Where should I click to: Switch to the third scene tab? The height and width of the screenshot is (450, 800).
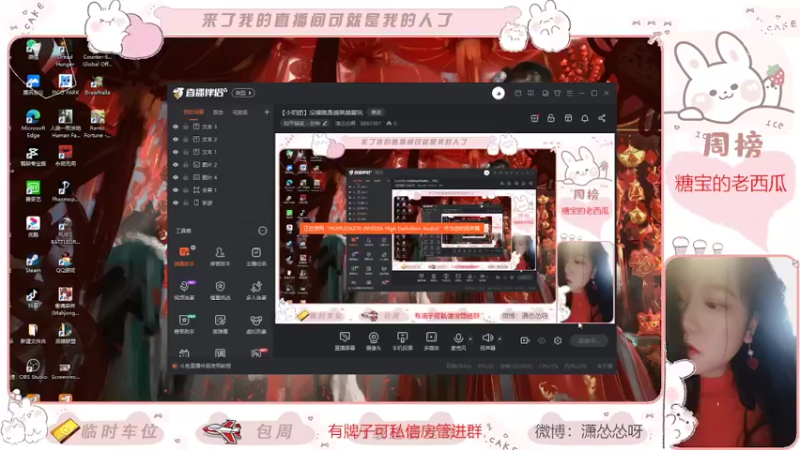click(240, 112)
